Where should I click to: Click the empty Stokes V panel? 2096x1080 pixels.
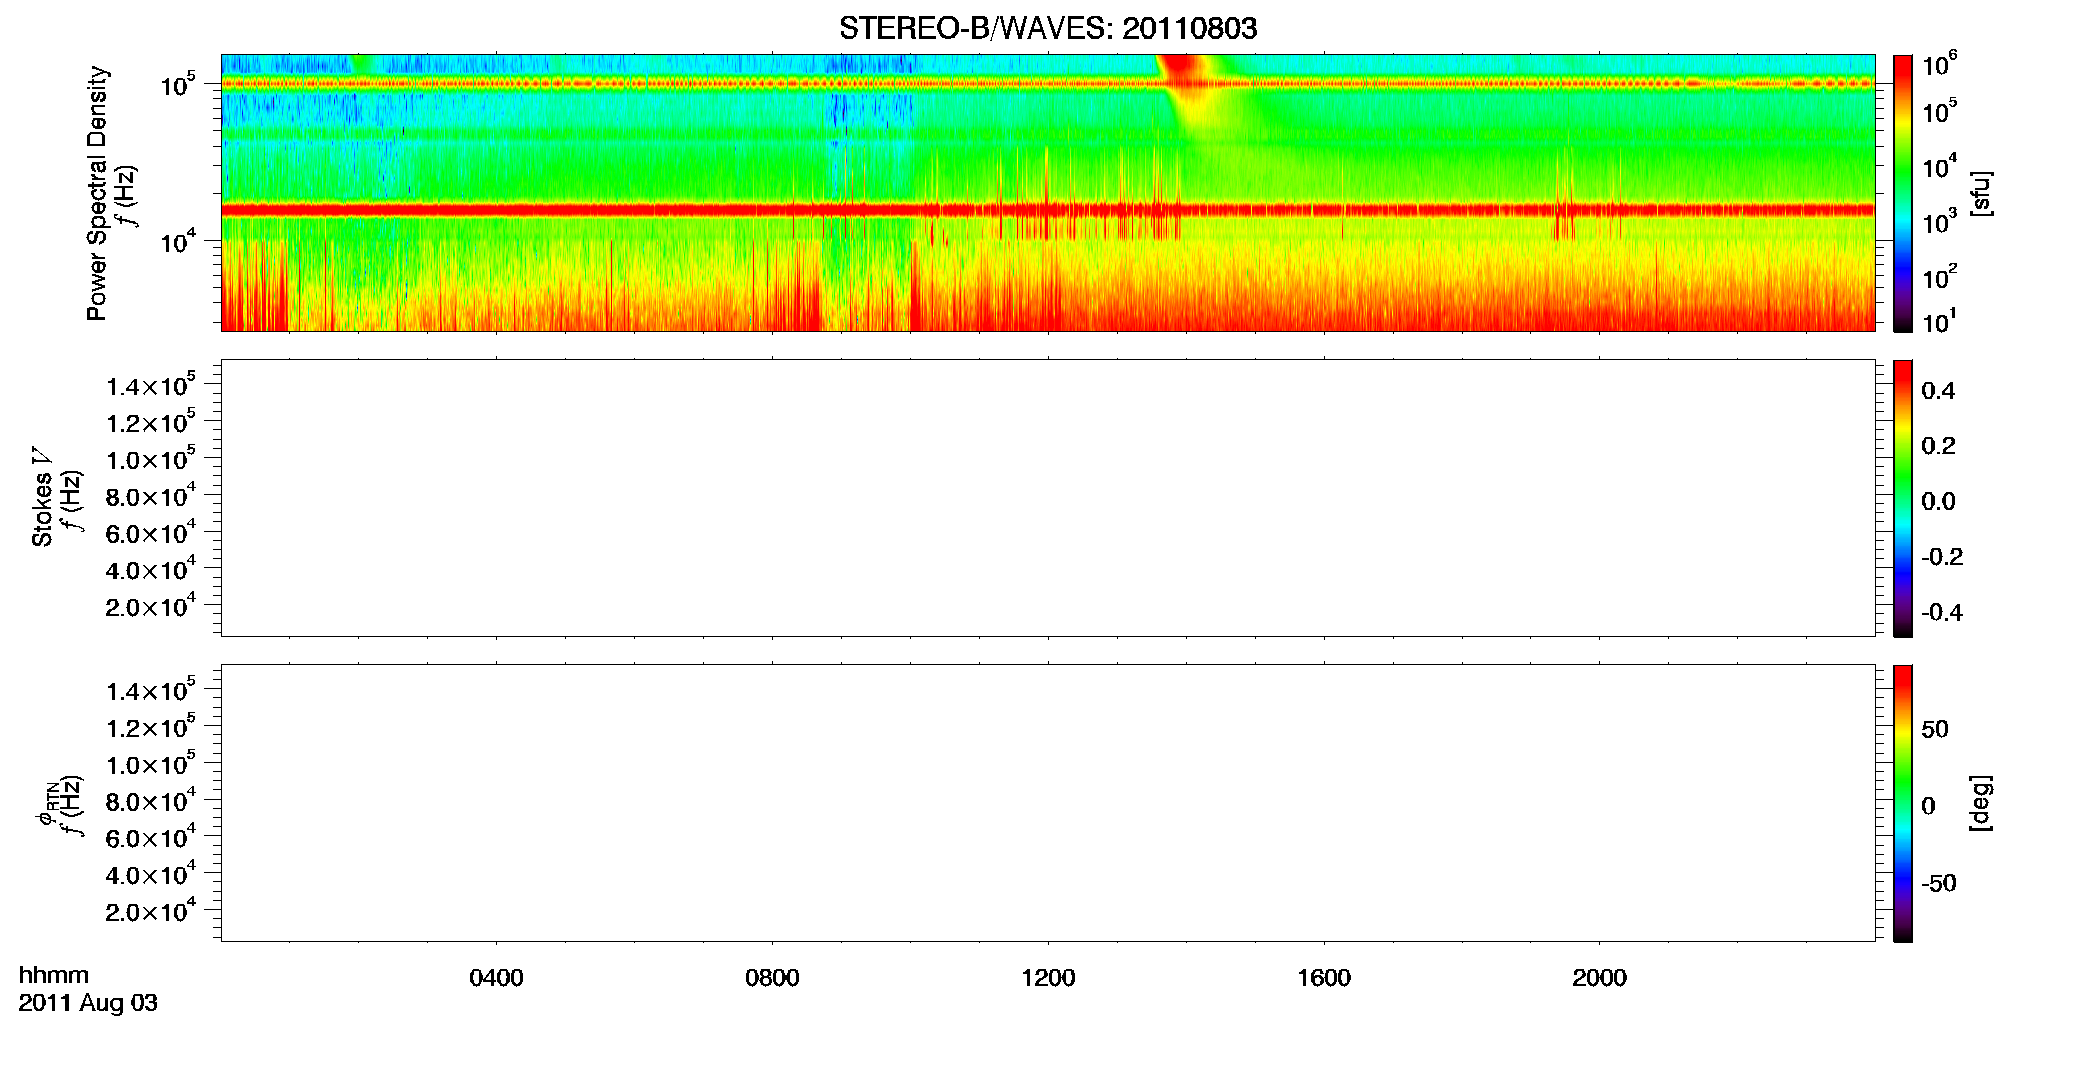coord(1048,498)
